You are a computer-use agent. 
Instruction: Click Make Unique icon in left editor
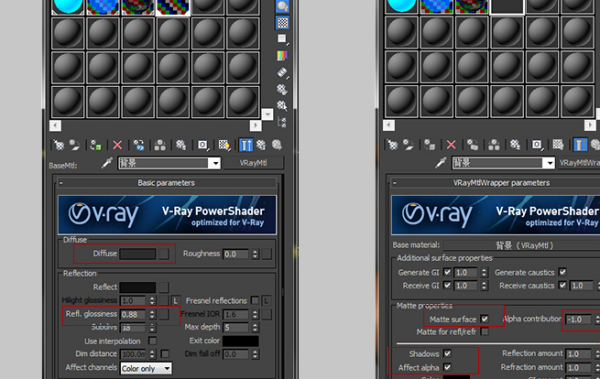[x=160, y=145]
